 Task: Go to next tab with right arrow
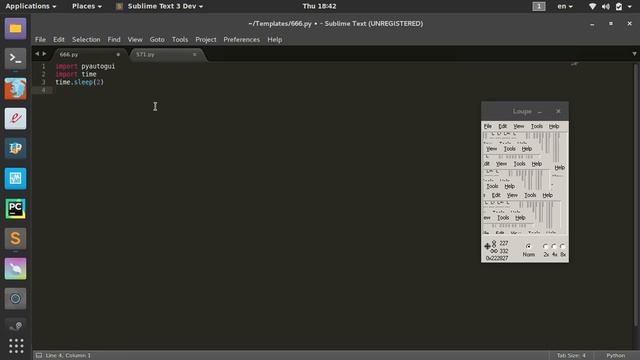[44, 54]
